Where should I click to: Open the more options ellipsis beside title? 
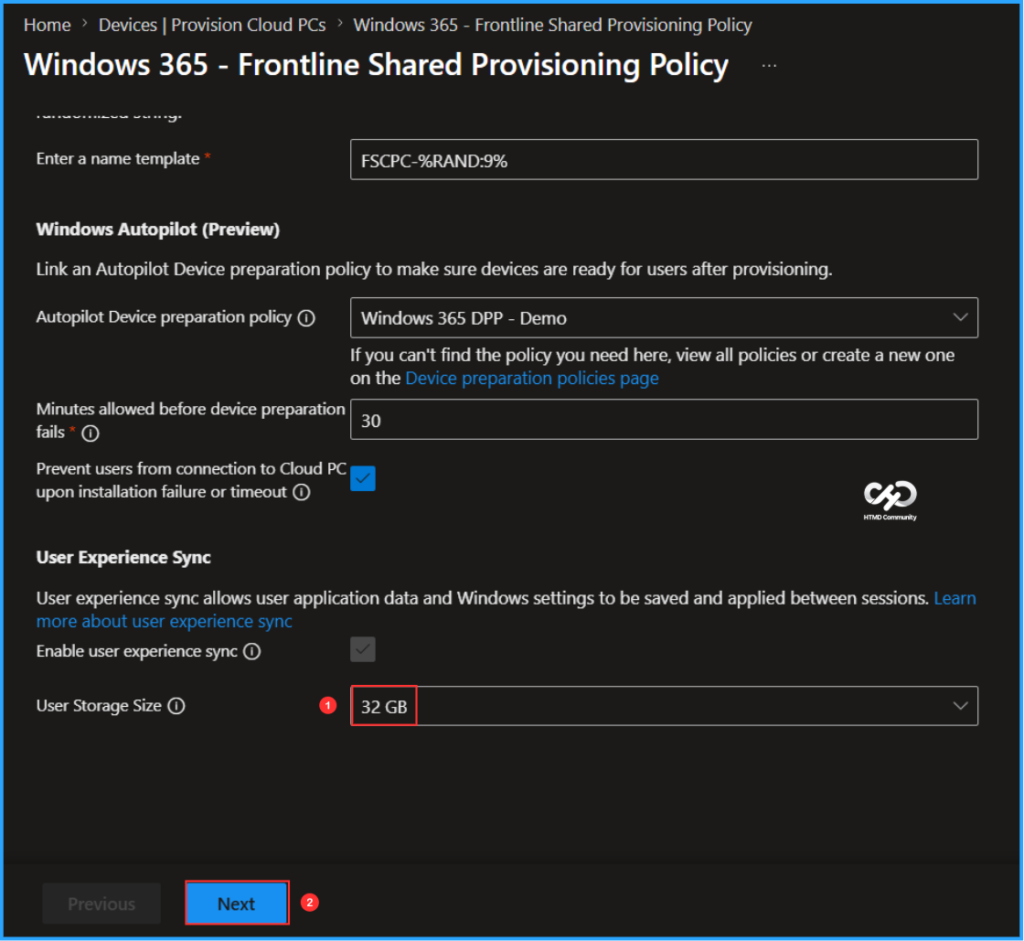(769, 65)
